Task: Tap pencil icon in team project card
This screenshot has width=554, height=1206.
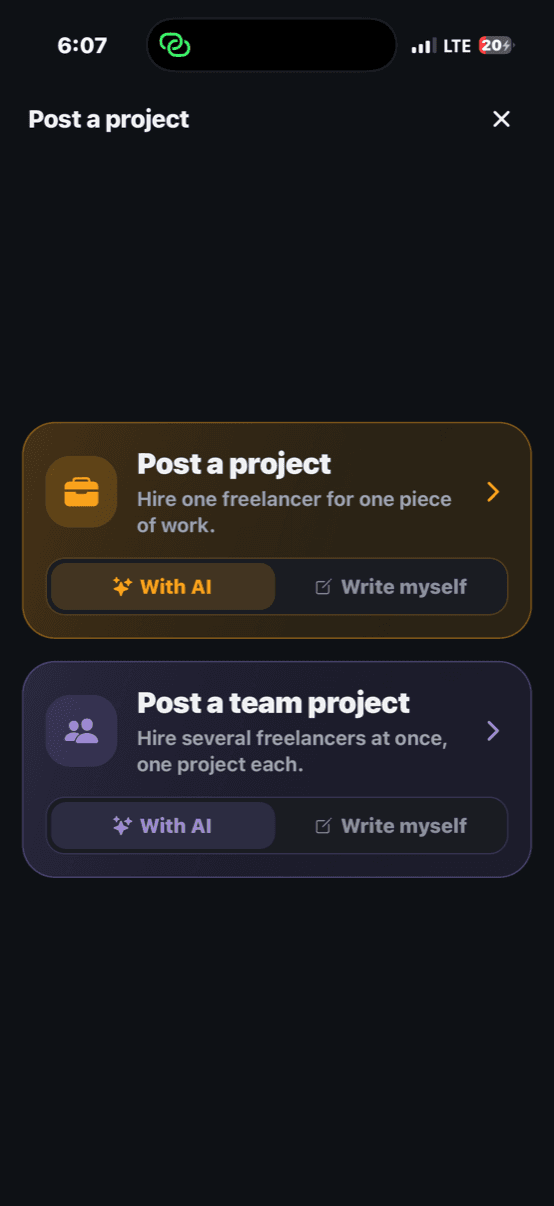Action: click(323, 826)
